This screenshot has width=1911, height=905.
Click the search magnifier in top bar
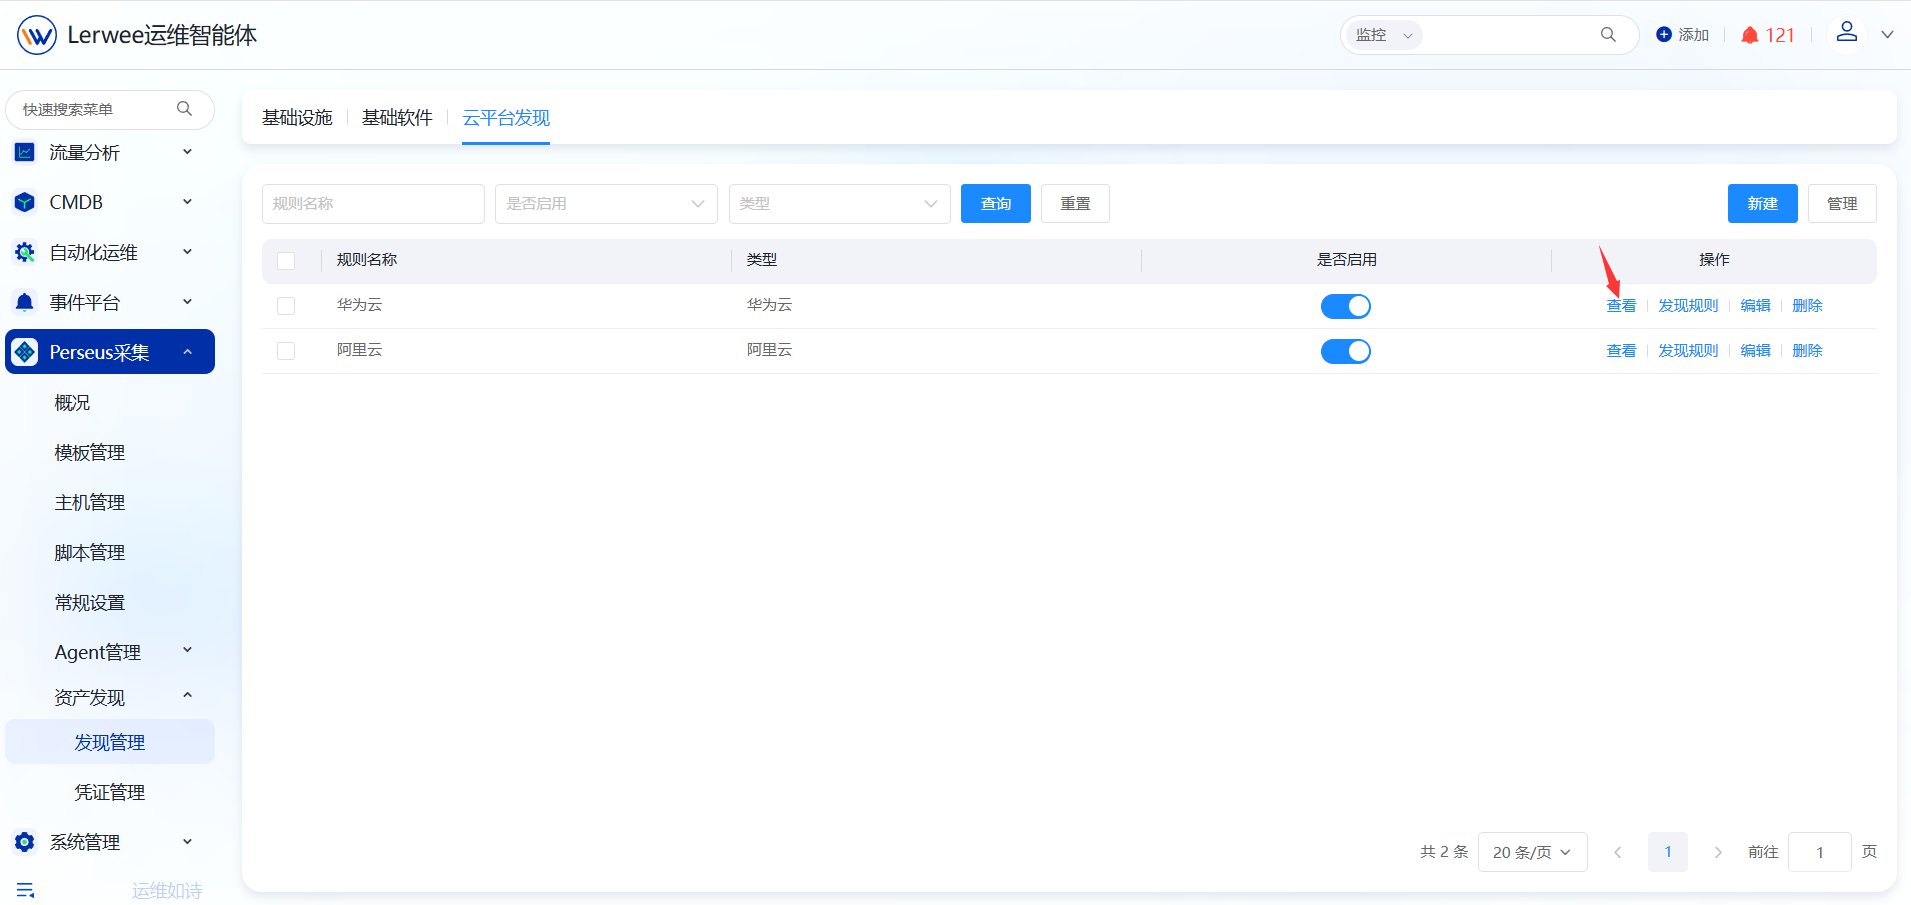(1608, 35)
